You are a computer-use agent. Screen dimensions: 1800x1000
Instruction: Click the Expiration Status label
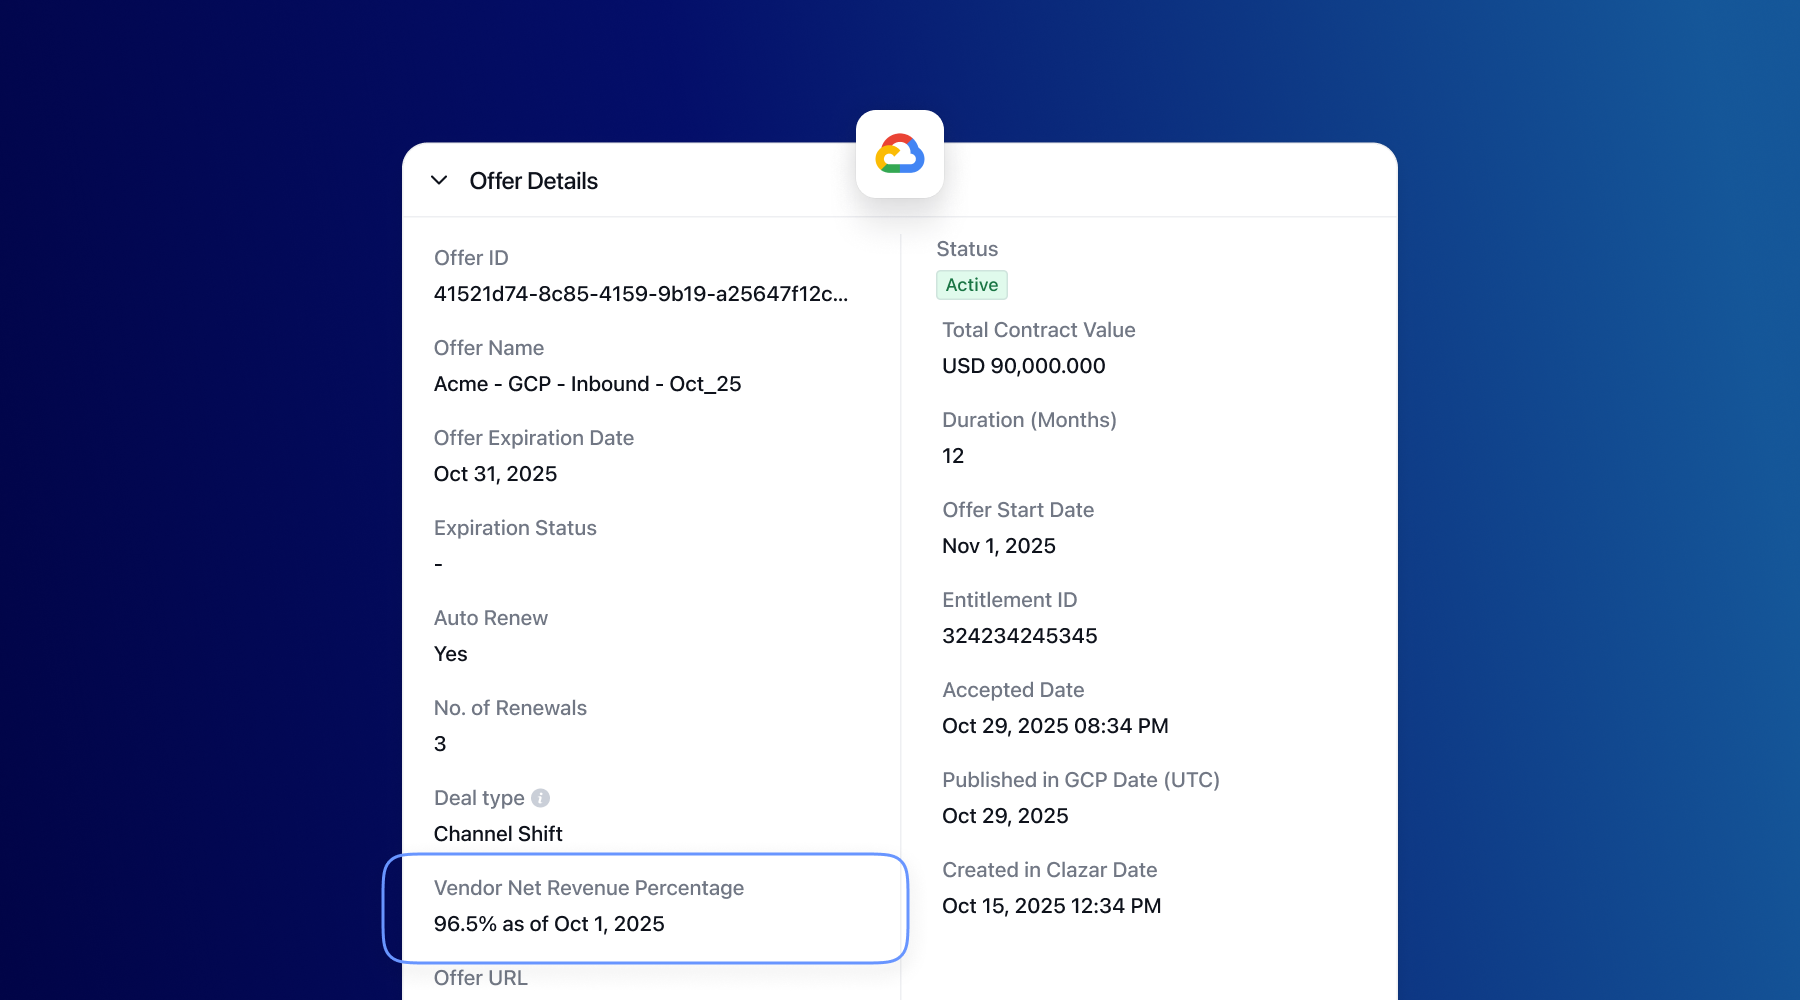[515, 528]
